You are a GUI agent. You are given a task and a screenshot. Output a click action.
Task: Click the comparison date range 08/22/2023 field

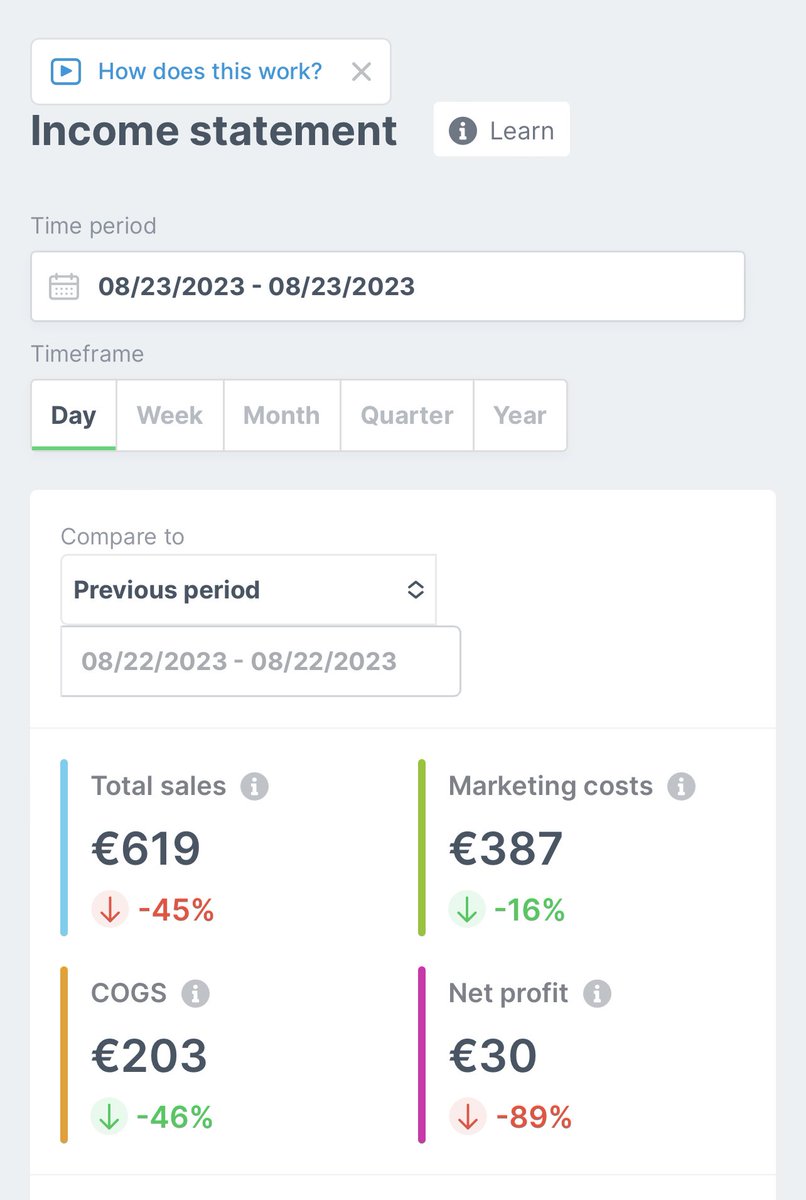tap(260, 661)
